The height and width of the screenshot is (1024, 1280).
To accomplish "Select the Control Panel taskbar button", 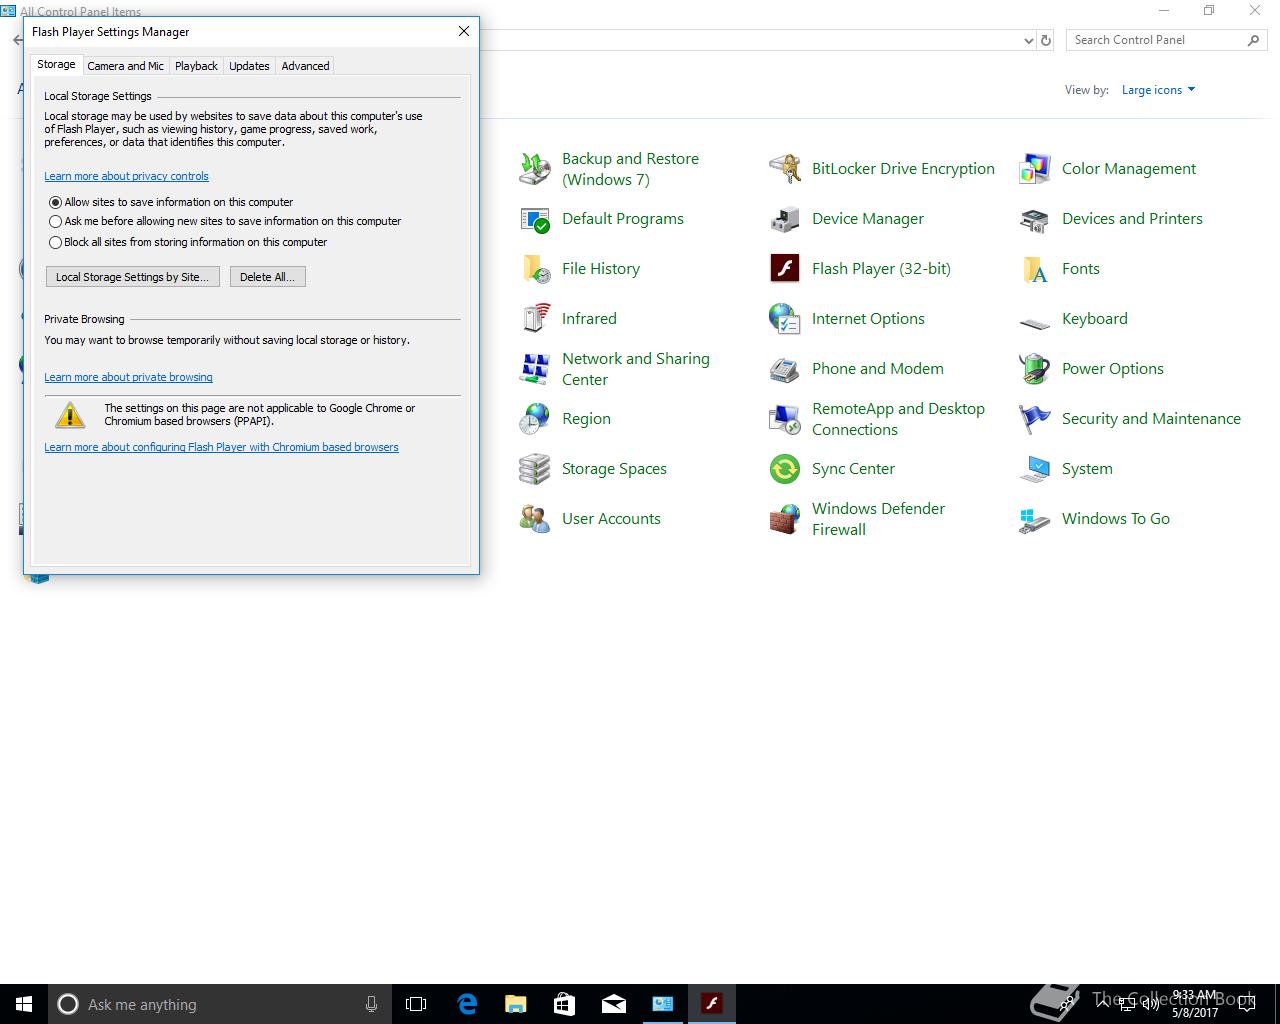I will tap(663, 1004).
